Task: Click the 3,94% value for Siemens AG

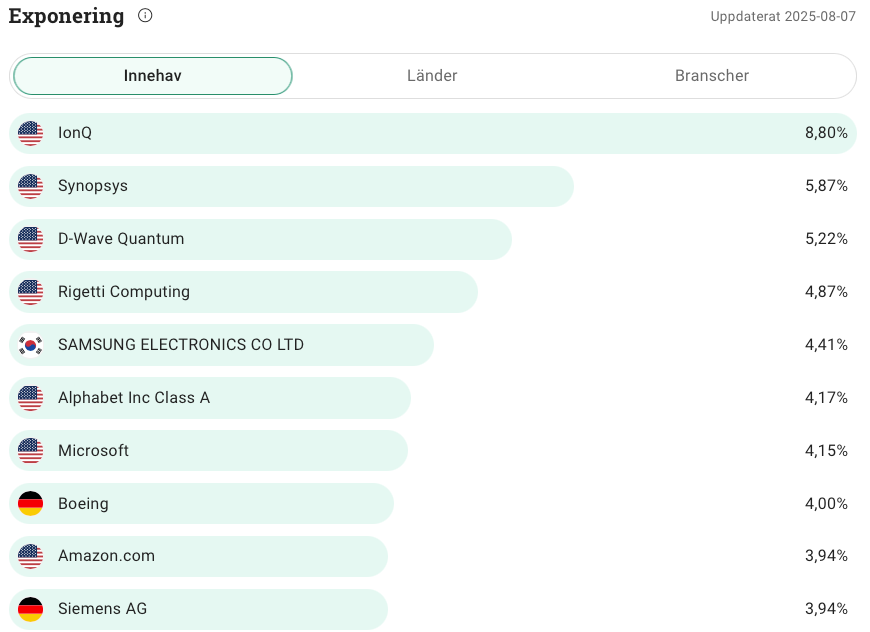Action: [826, 609]
